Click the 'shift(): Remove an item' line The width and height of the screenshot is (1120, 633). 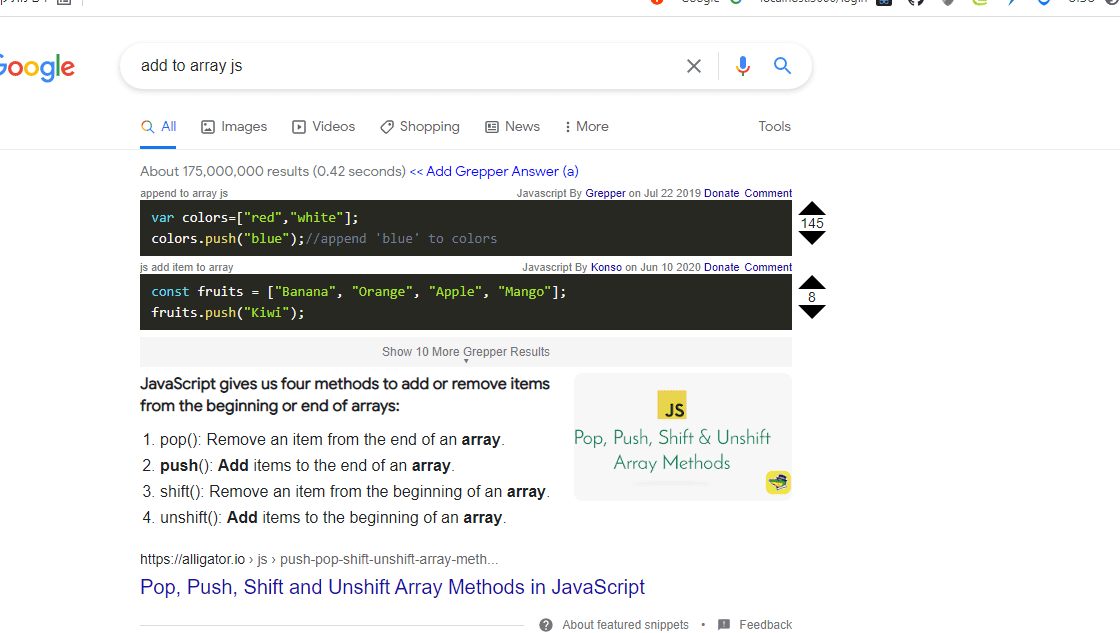(355, 492)
